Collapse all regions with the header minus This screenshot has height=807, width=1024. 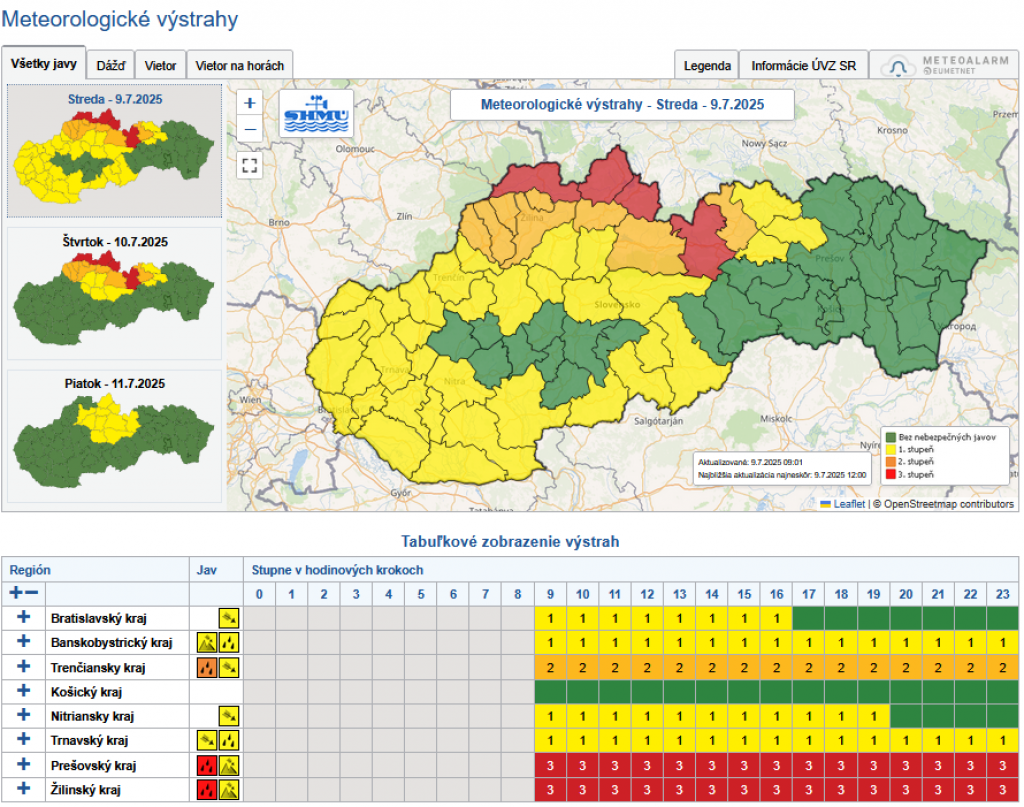pyautogui.click(x=32, y=593)
